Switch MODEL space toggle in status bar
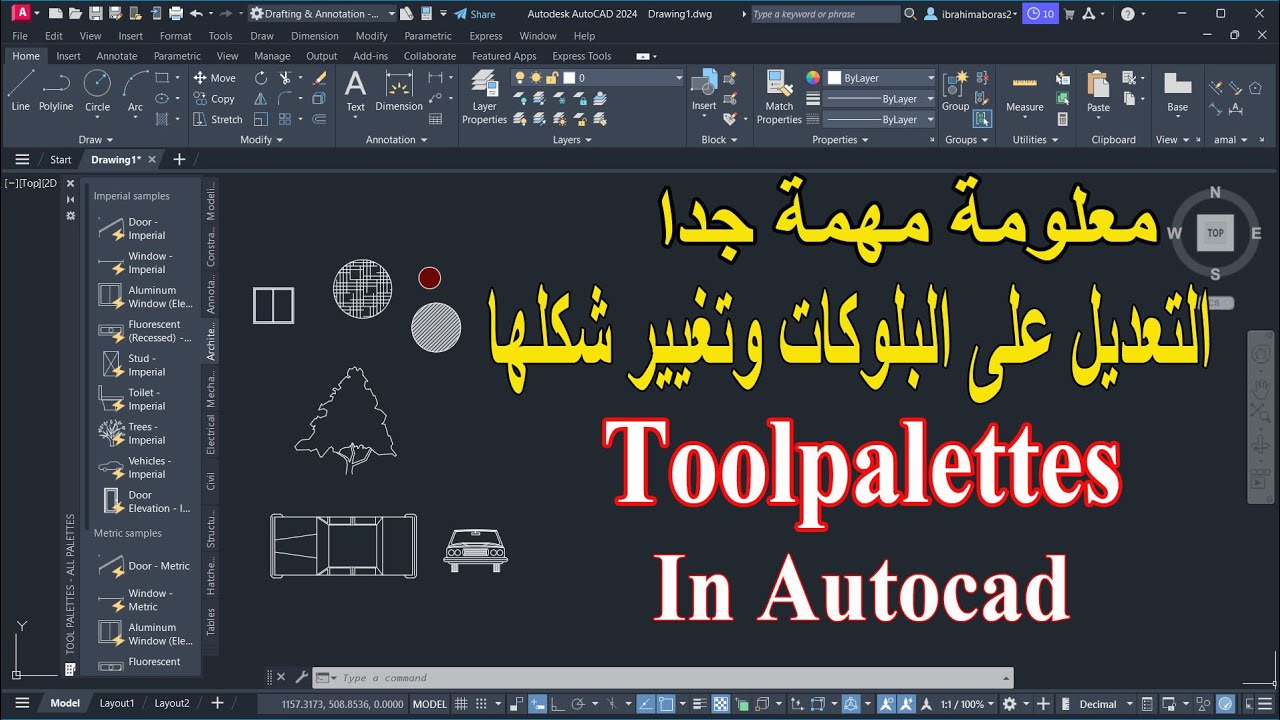1280x720 pixels. 430,704
